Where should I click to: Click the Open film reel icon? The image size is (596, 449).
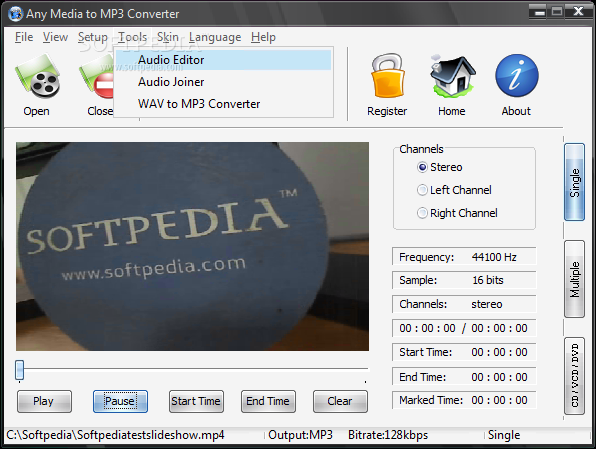[x=37, y=76]
